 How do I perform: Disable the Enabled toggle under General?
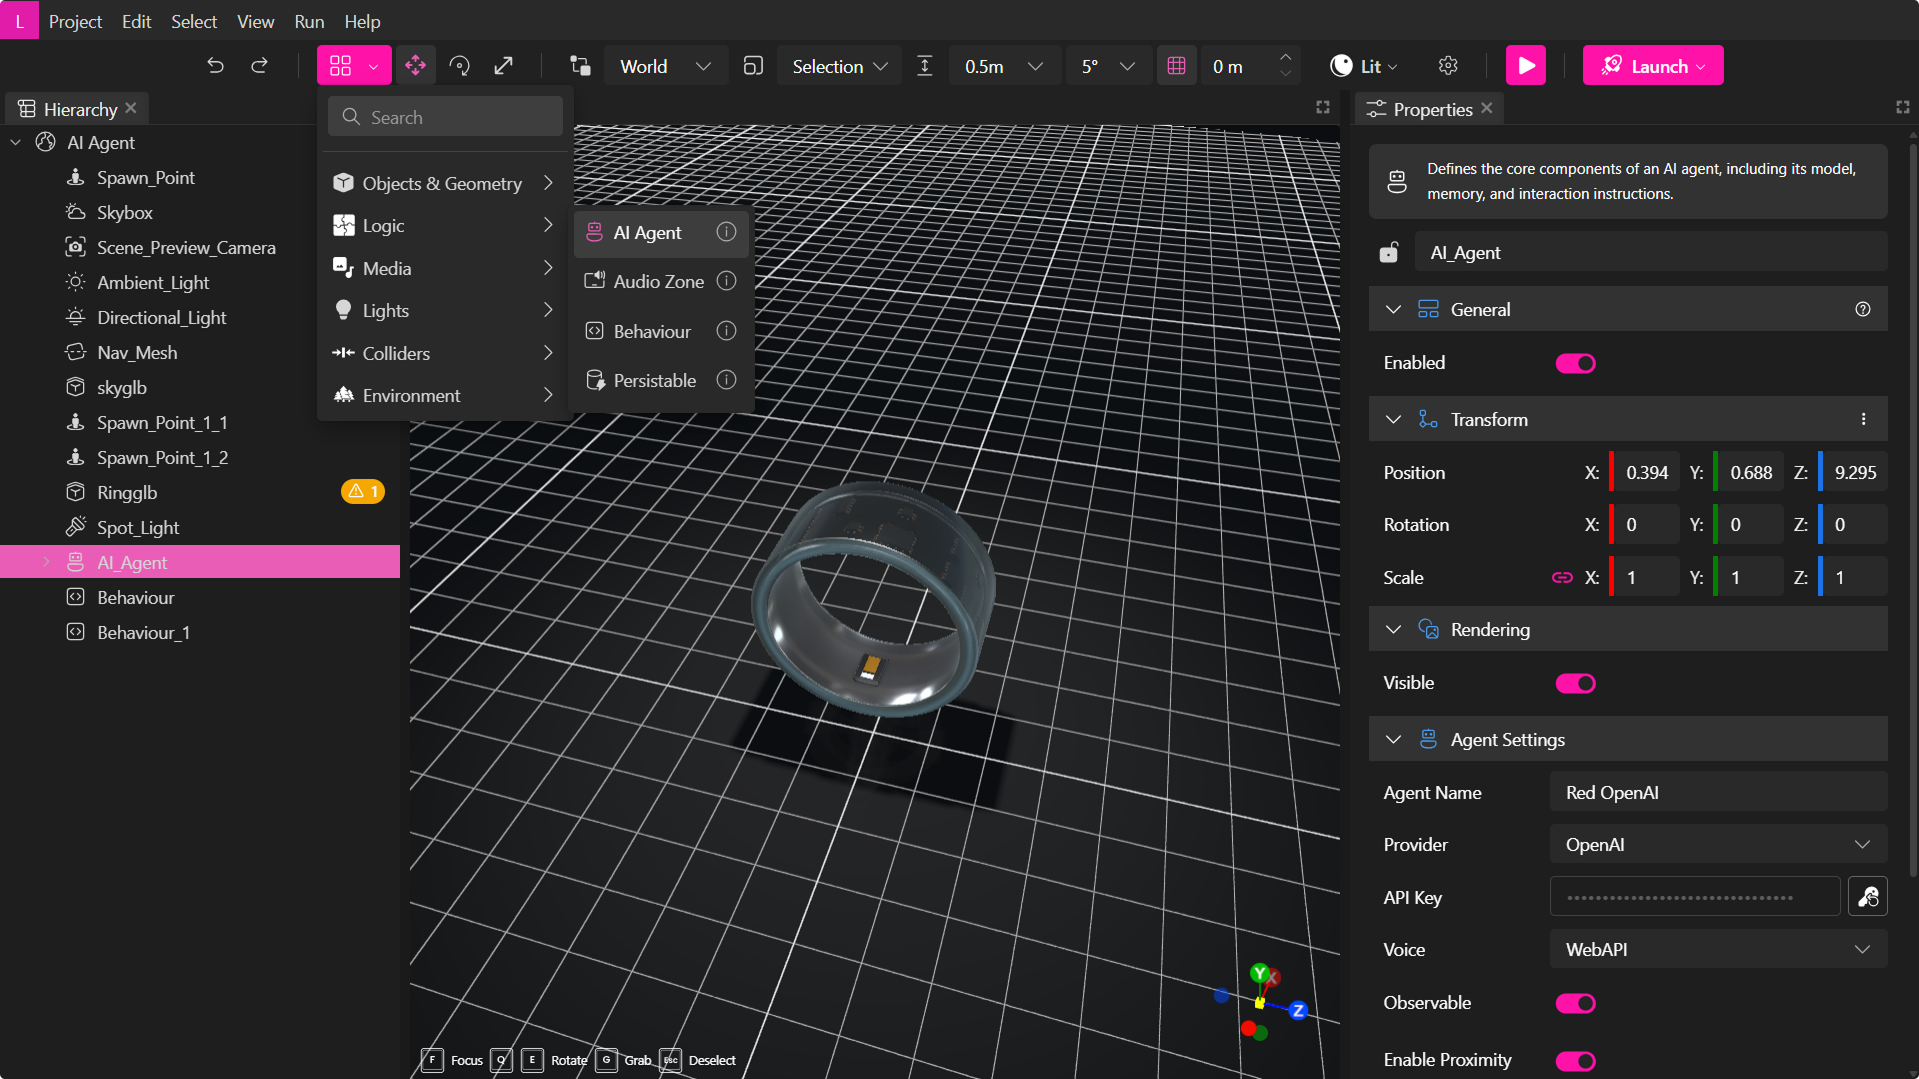(x=1575, y=363)
